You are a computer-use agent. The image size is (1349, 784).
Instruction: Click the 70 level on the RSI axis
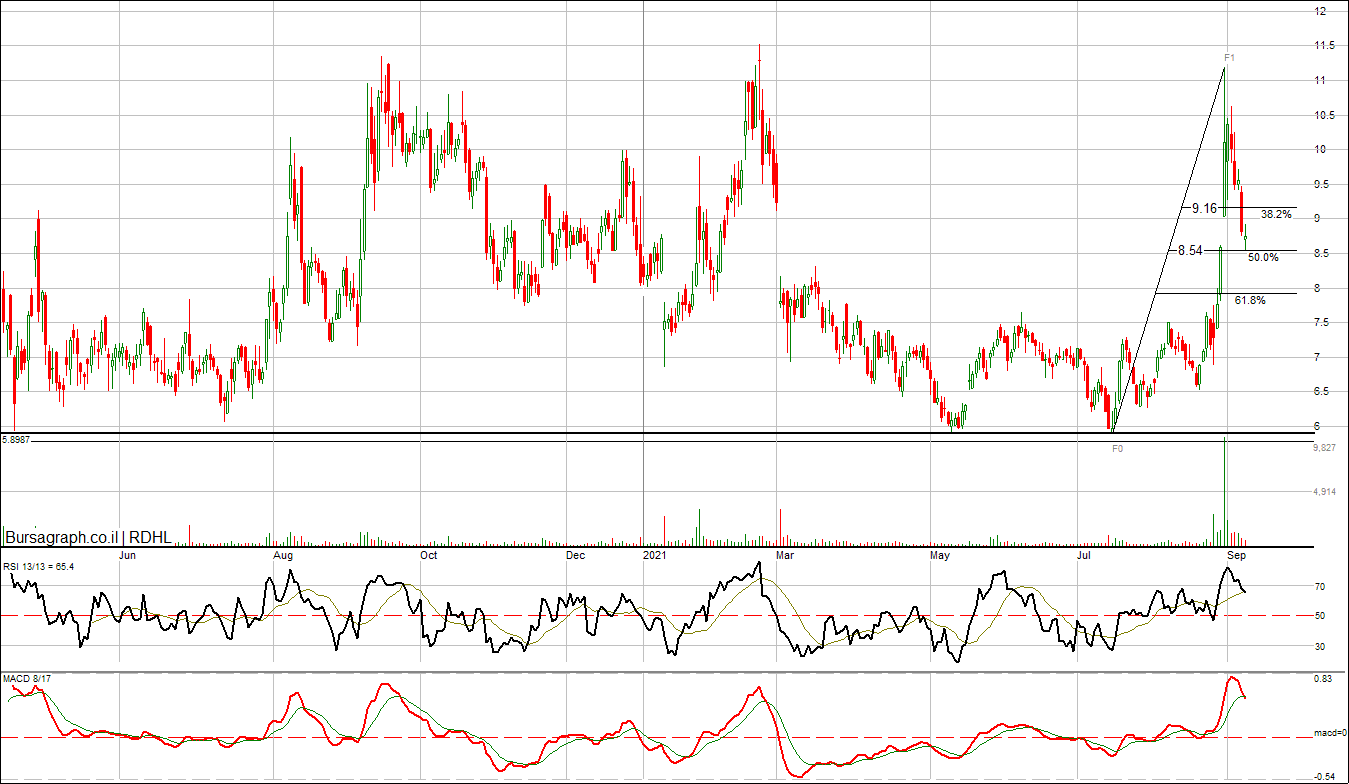point(1320,587)
